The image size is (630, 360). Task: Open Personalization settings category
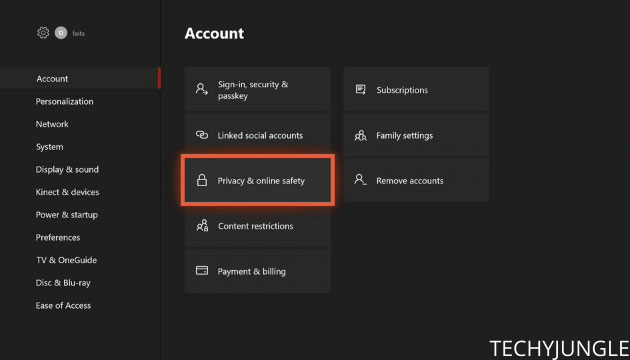click(x=64, y=102)
